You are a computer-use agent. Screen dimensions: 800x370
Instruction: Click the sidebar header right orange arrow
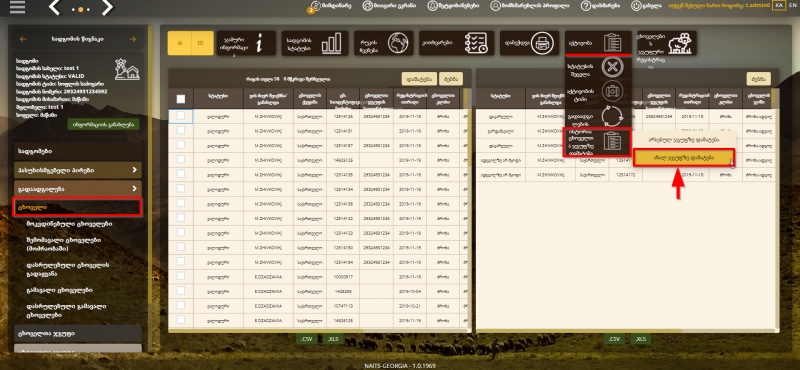point(133,39)
